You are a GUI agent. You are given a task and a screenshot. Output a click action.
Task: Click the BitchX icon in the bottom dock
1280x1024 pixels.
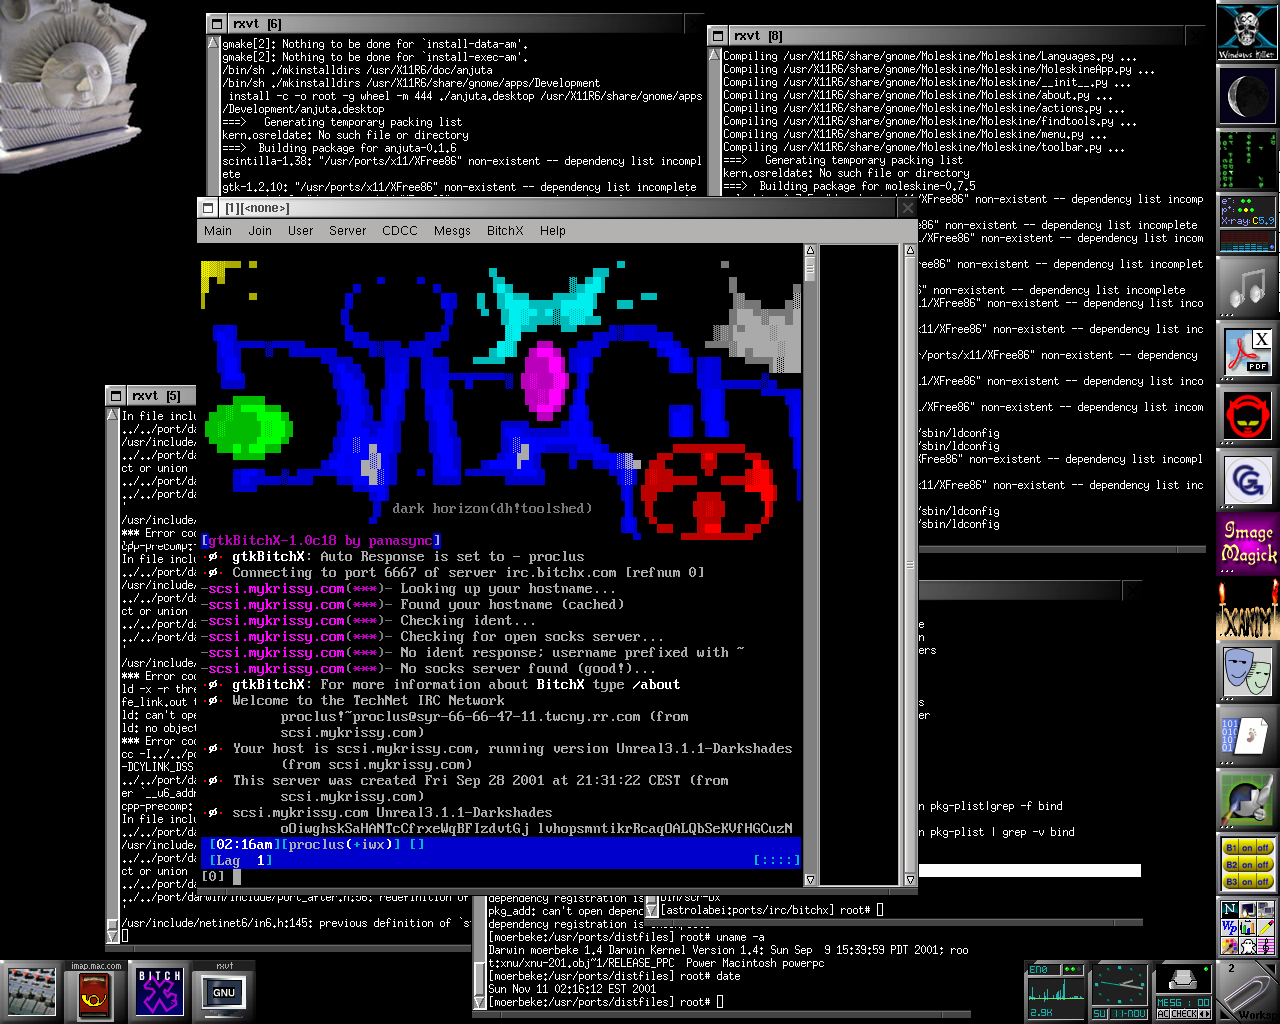click(160, 992)
